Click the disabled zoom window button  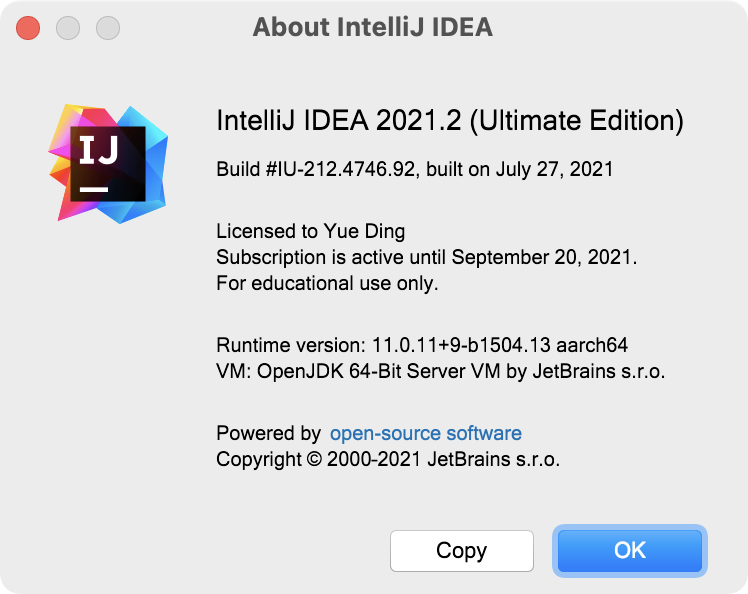(108, 27)
